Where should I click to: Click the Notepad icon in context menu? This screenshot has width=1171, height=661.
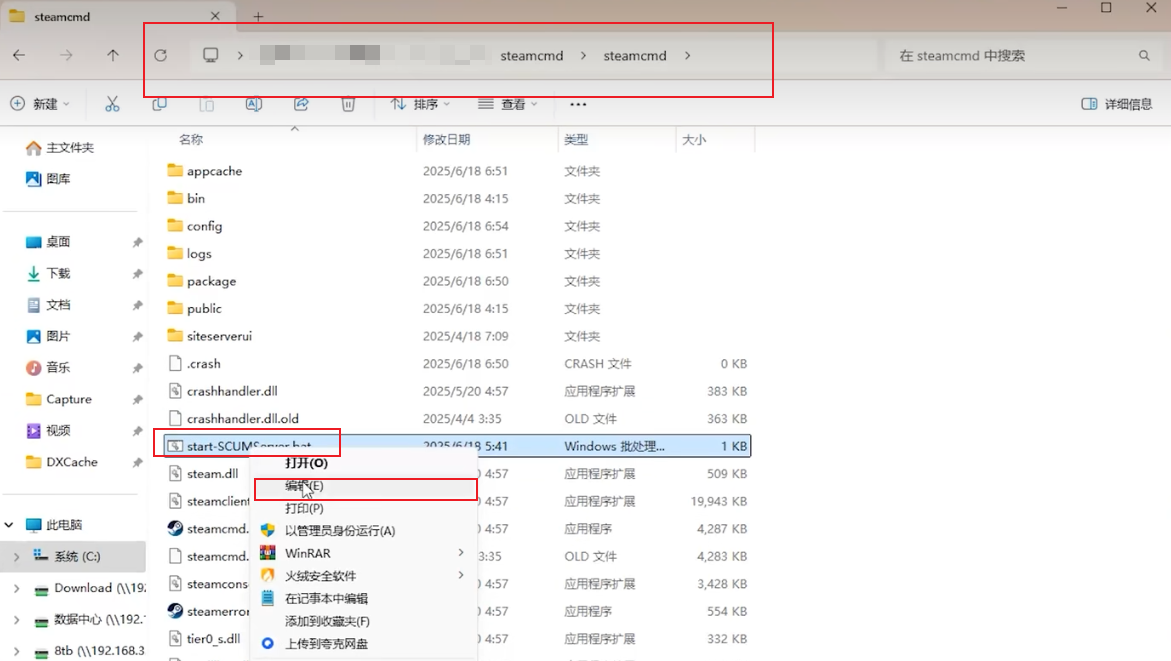tap(267, 598)
